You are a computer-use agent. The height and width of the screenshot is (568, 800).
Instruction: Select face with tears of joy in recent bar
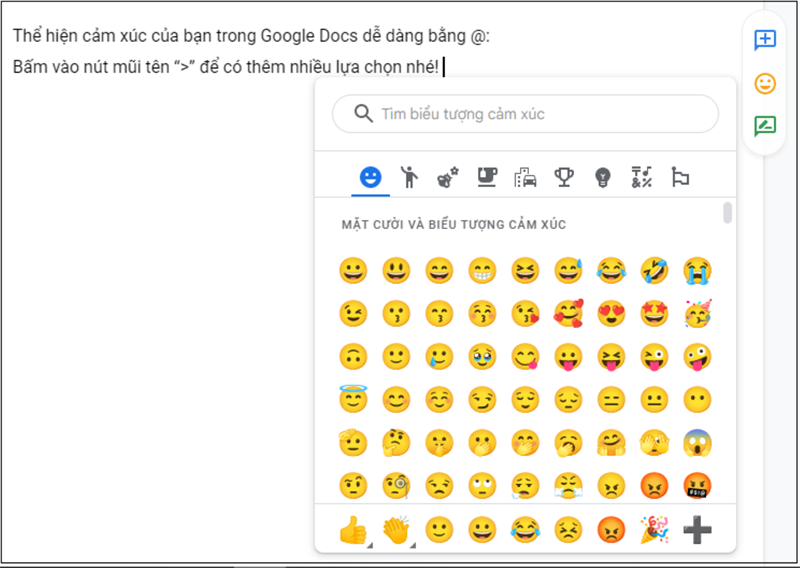(525, 530)
